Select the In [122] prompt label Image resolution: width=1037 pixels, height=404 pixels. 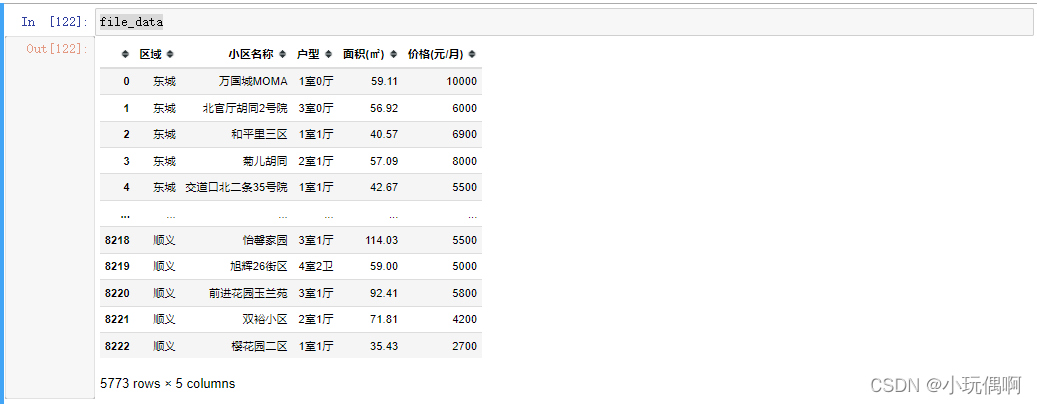point(54,22)
